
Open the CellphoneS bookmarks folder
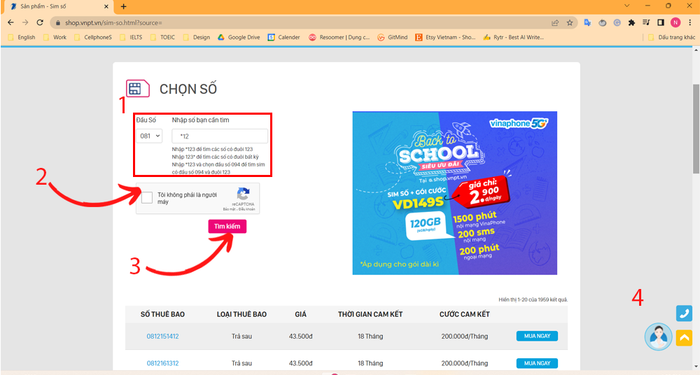(93, 38)
